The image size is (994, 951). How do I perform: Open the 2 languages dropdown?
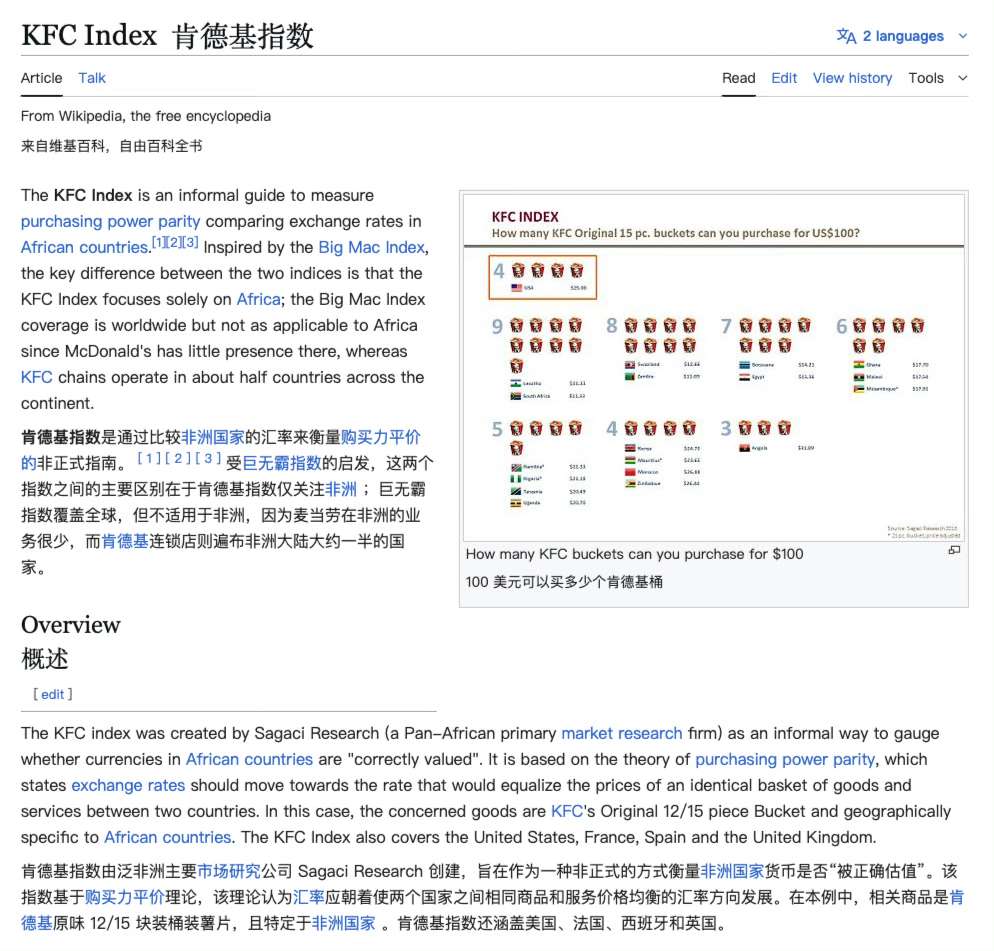(x=901, y=36)
